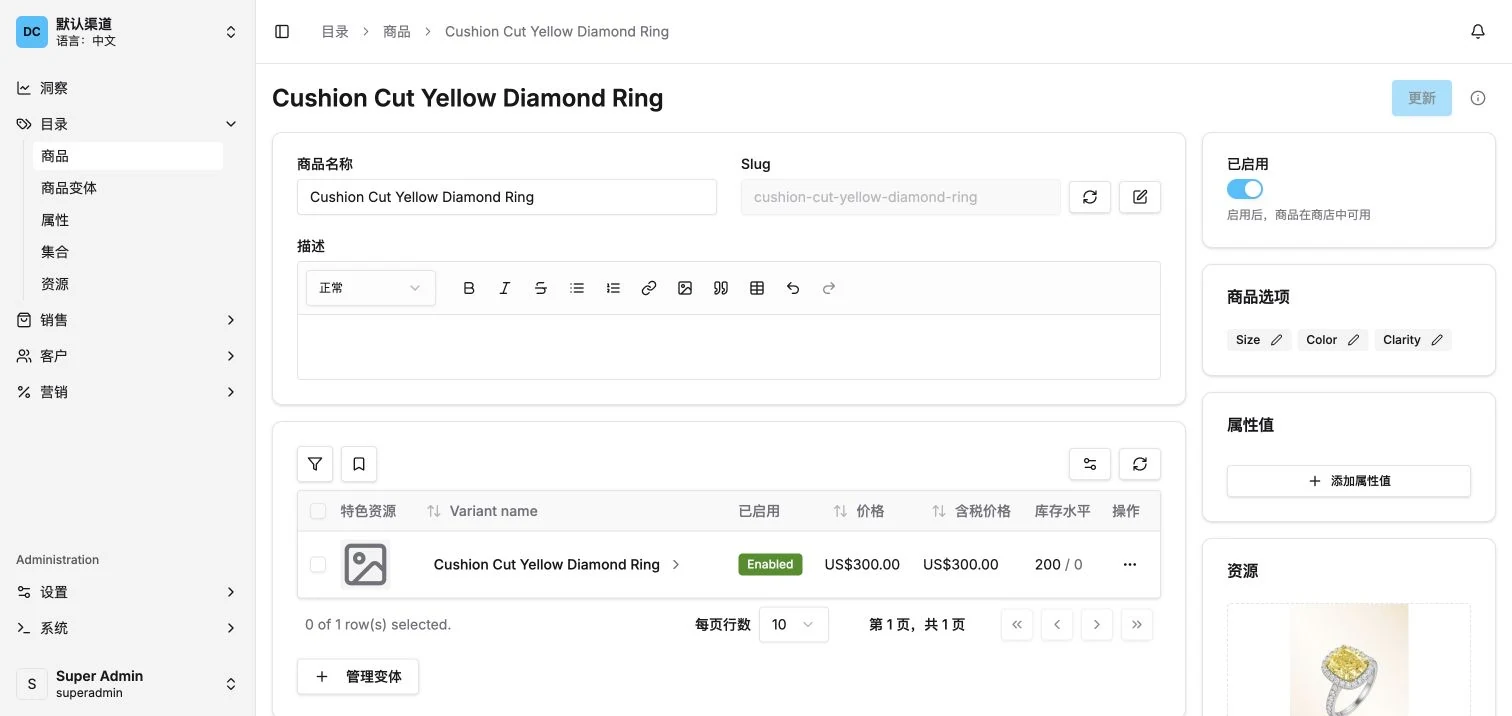1512x716 pixels.
Task: Open the variant table filter
Action: pos(315,464)
